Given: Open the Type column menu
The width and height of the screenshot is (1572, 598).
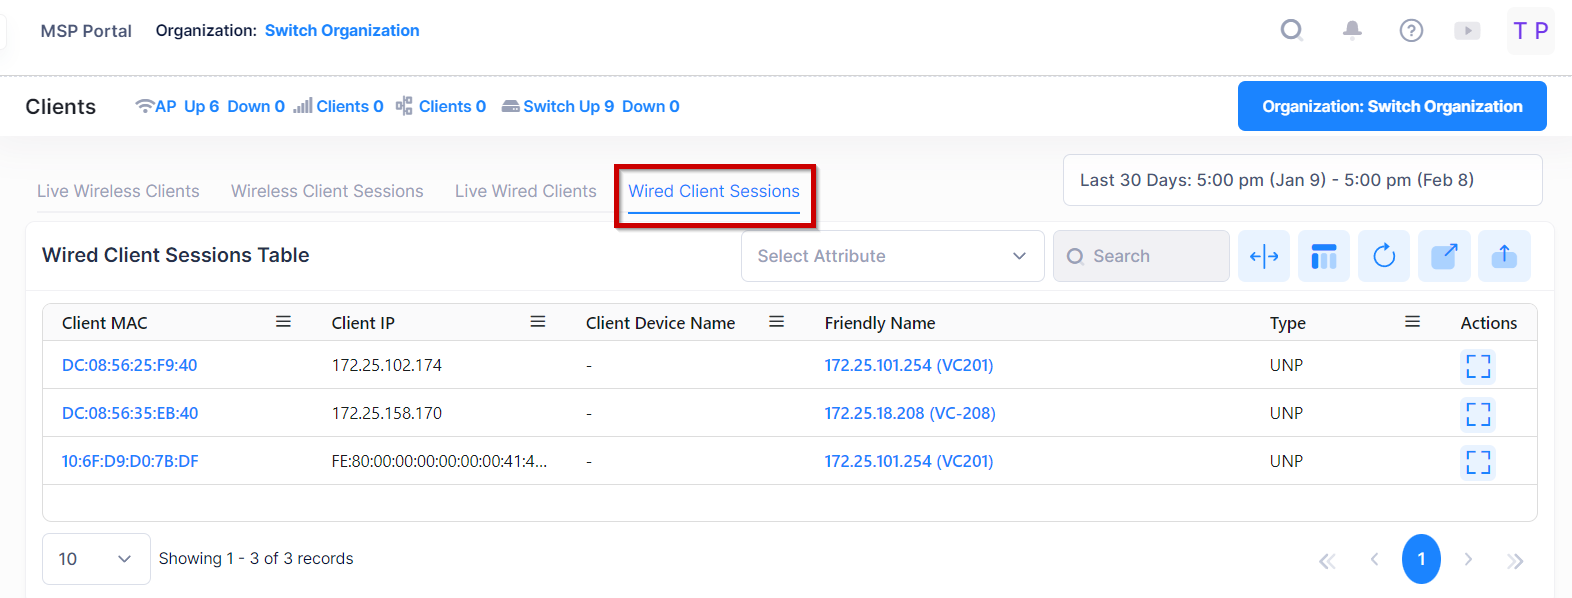Looking at the screenshot, I should [x=1412, y=322].
